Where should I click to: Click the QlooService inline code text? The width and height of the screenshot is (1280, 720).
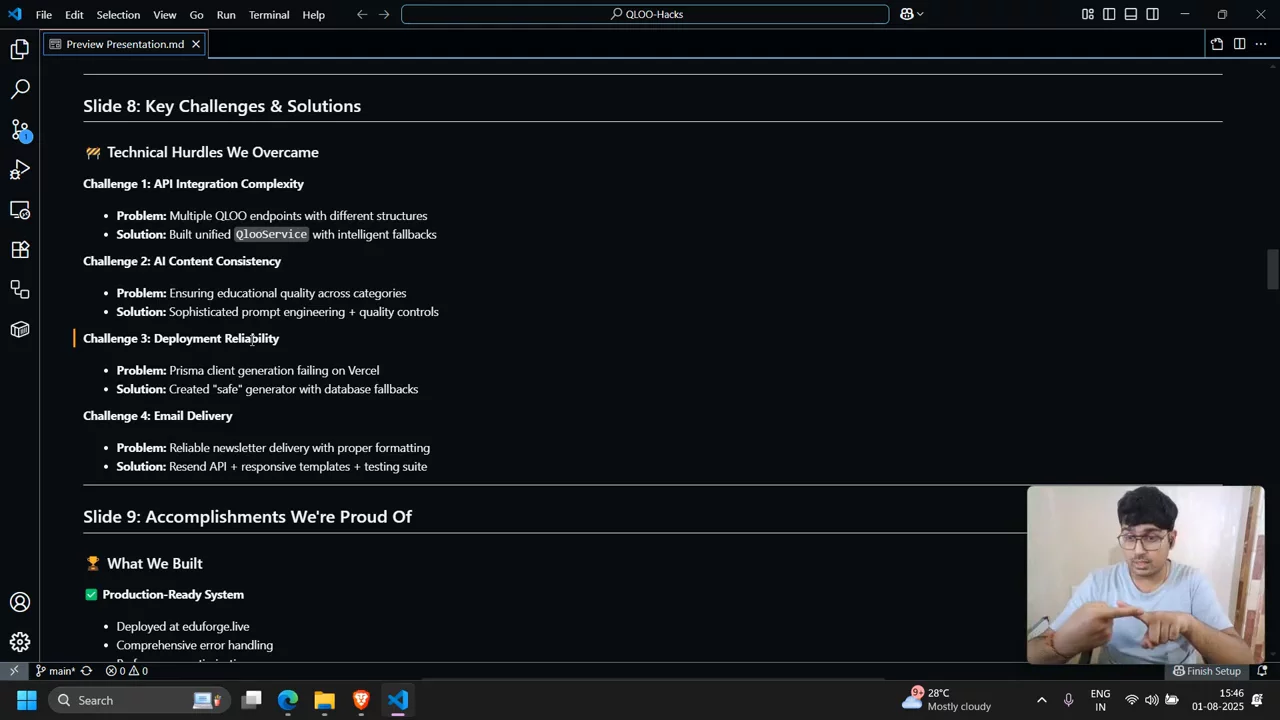[x=271, y=234]
